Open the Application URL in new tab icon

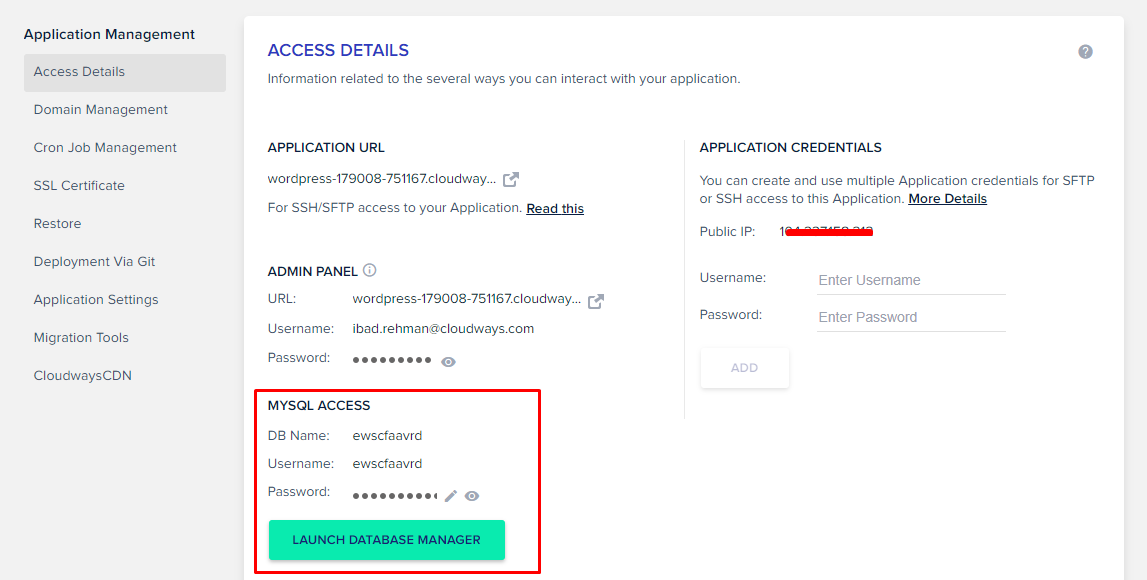point(510,178)
